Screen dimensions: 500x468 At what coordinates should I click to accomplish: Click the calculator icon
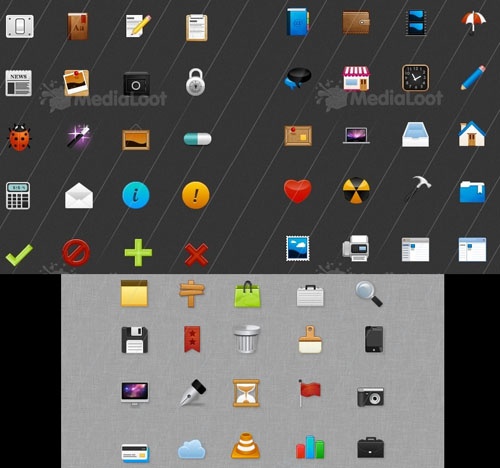coord(18,196)
